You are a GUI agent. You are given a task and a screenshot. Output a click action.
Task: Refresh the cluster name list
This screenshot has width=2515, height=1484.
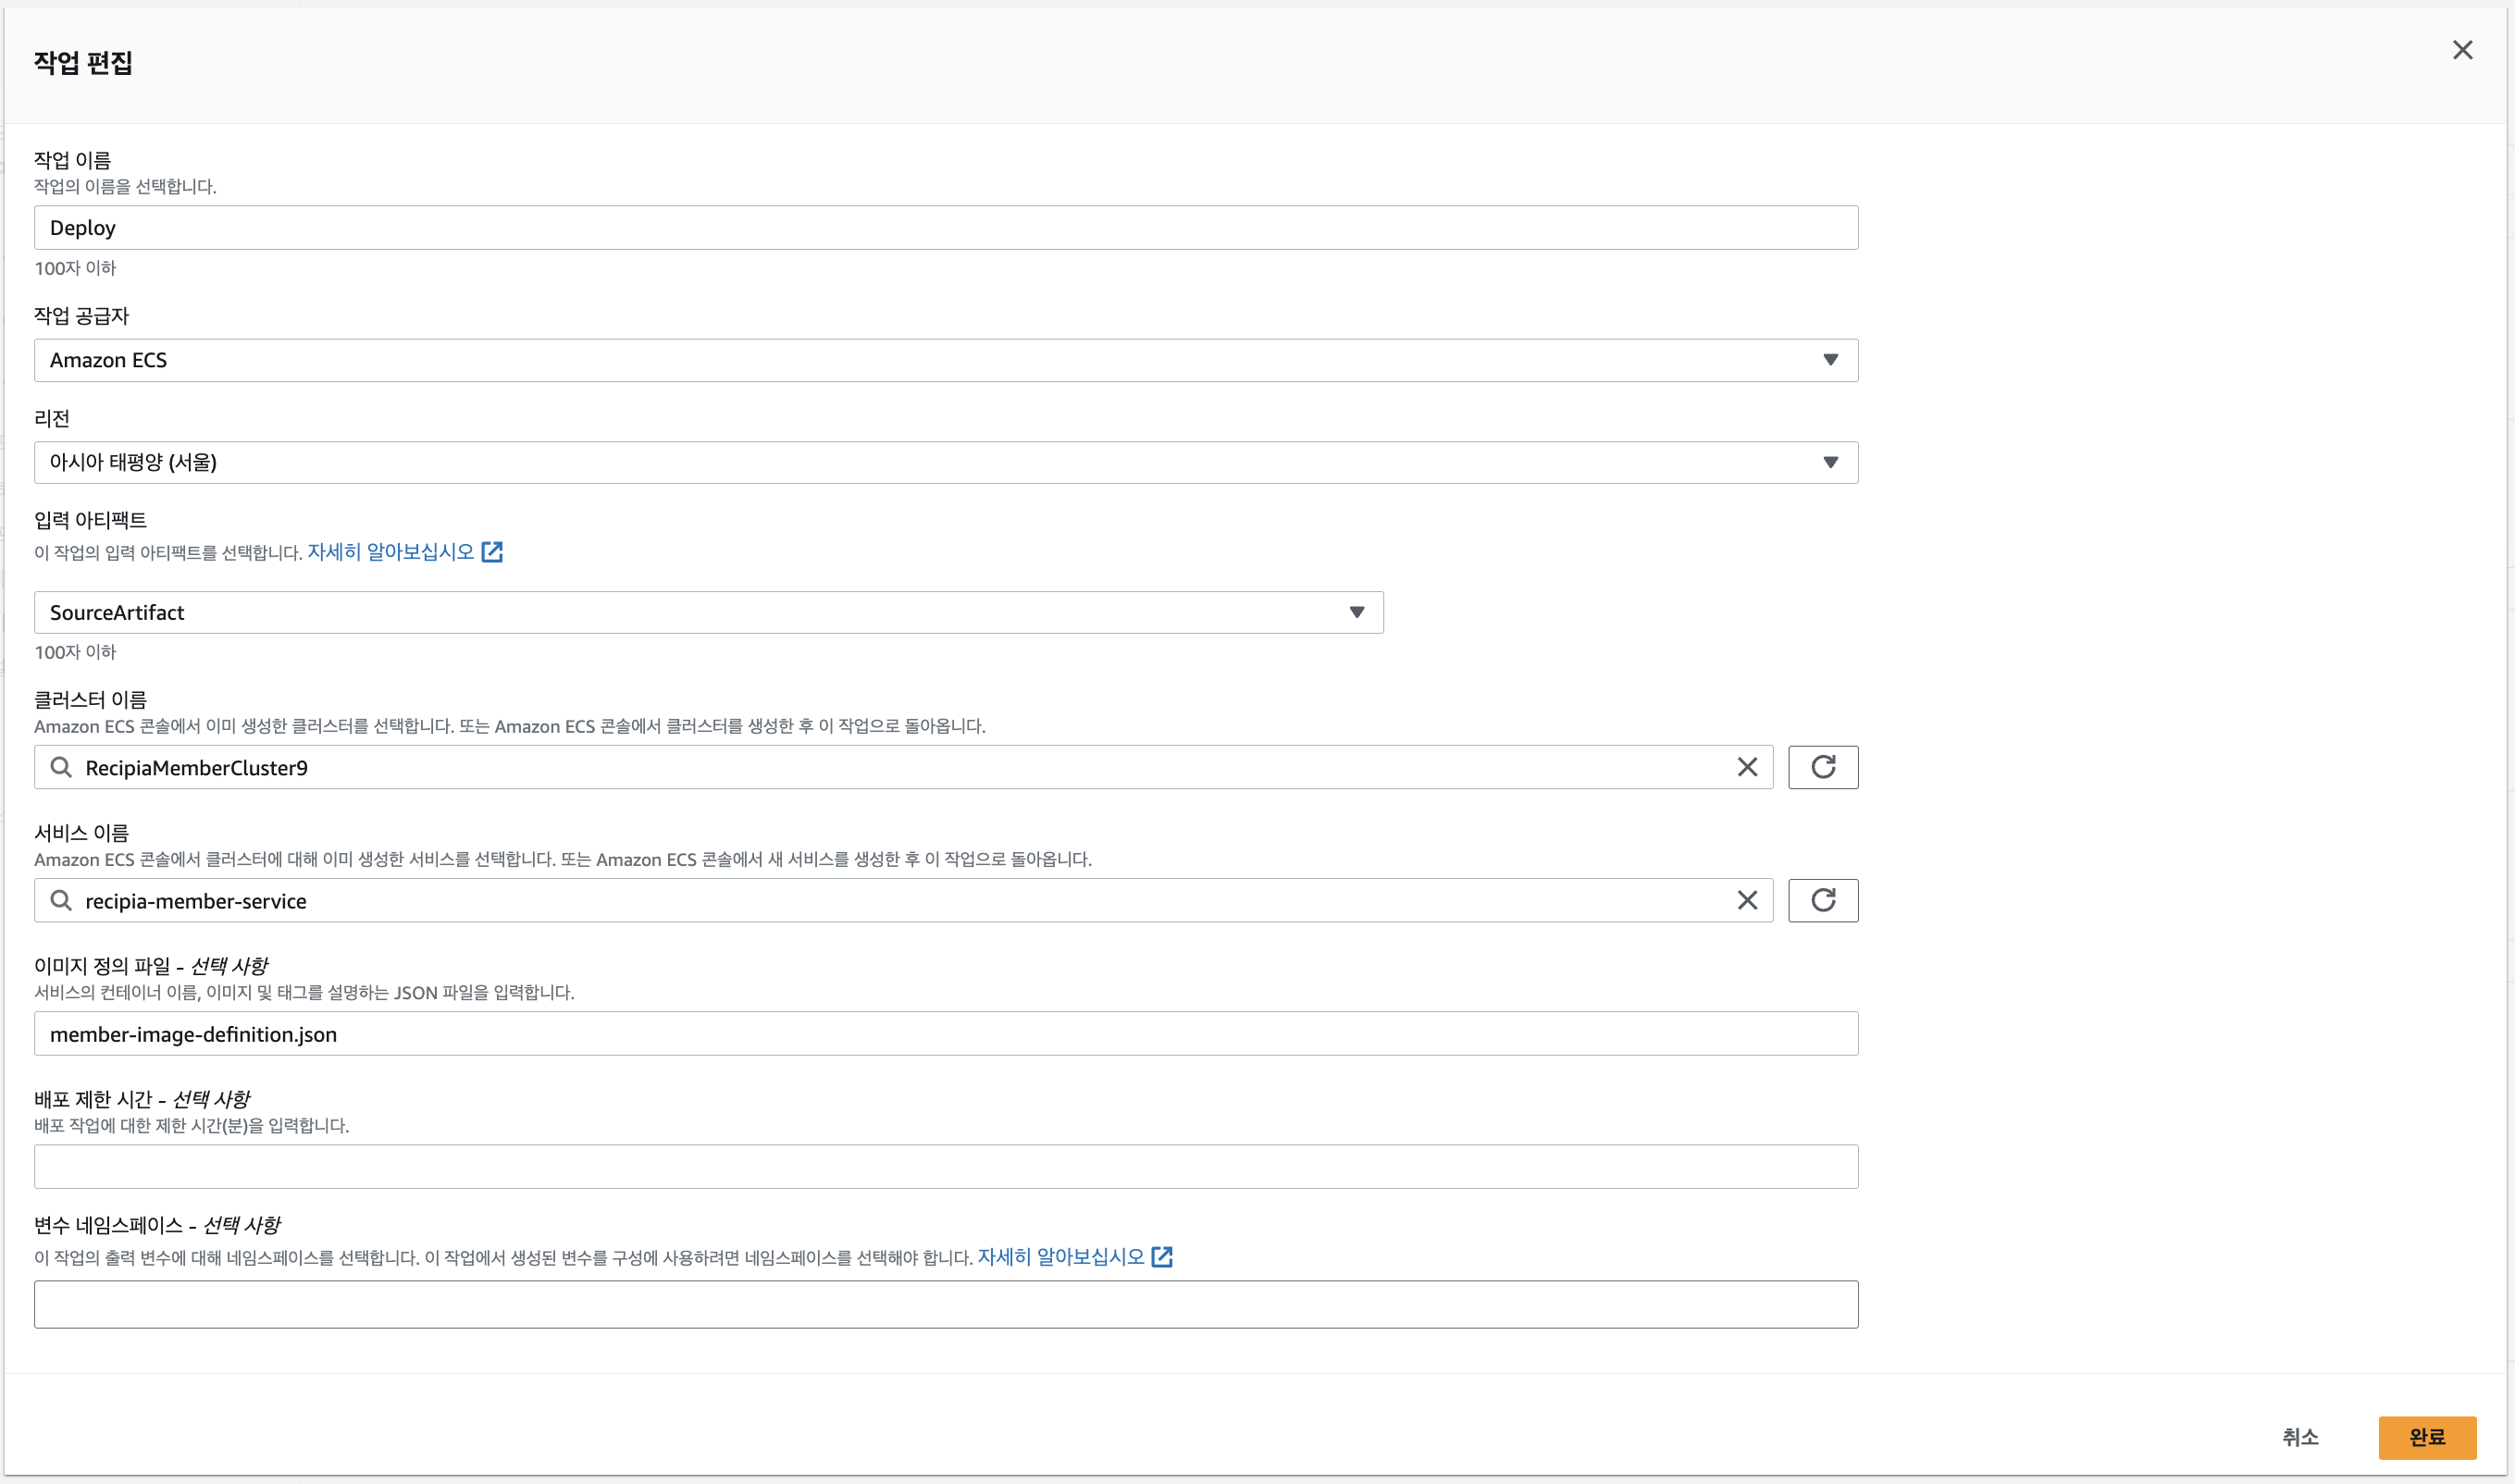[1822, 767]
